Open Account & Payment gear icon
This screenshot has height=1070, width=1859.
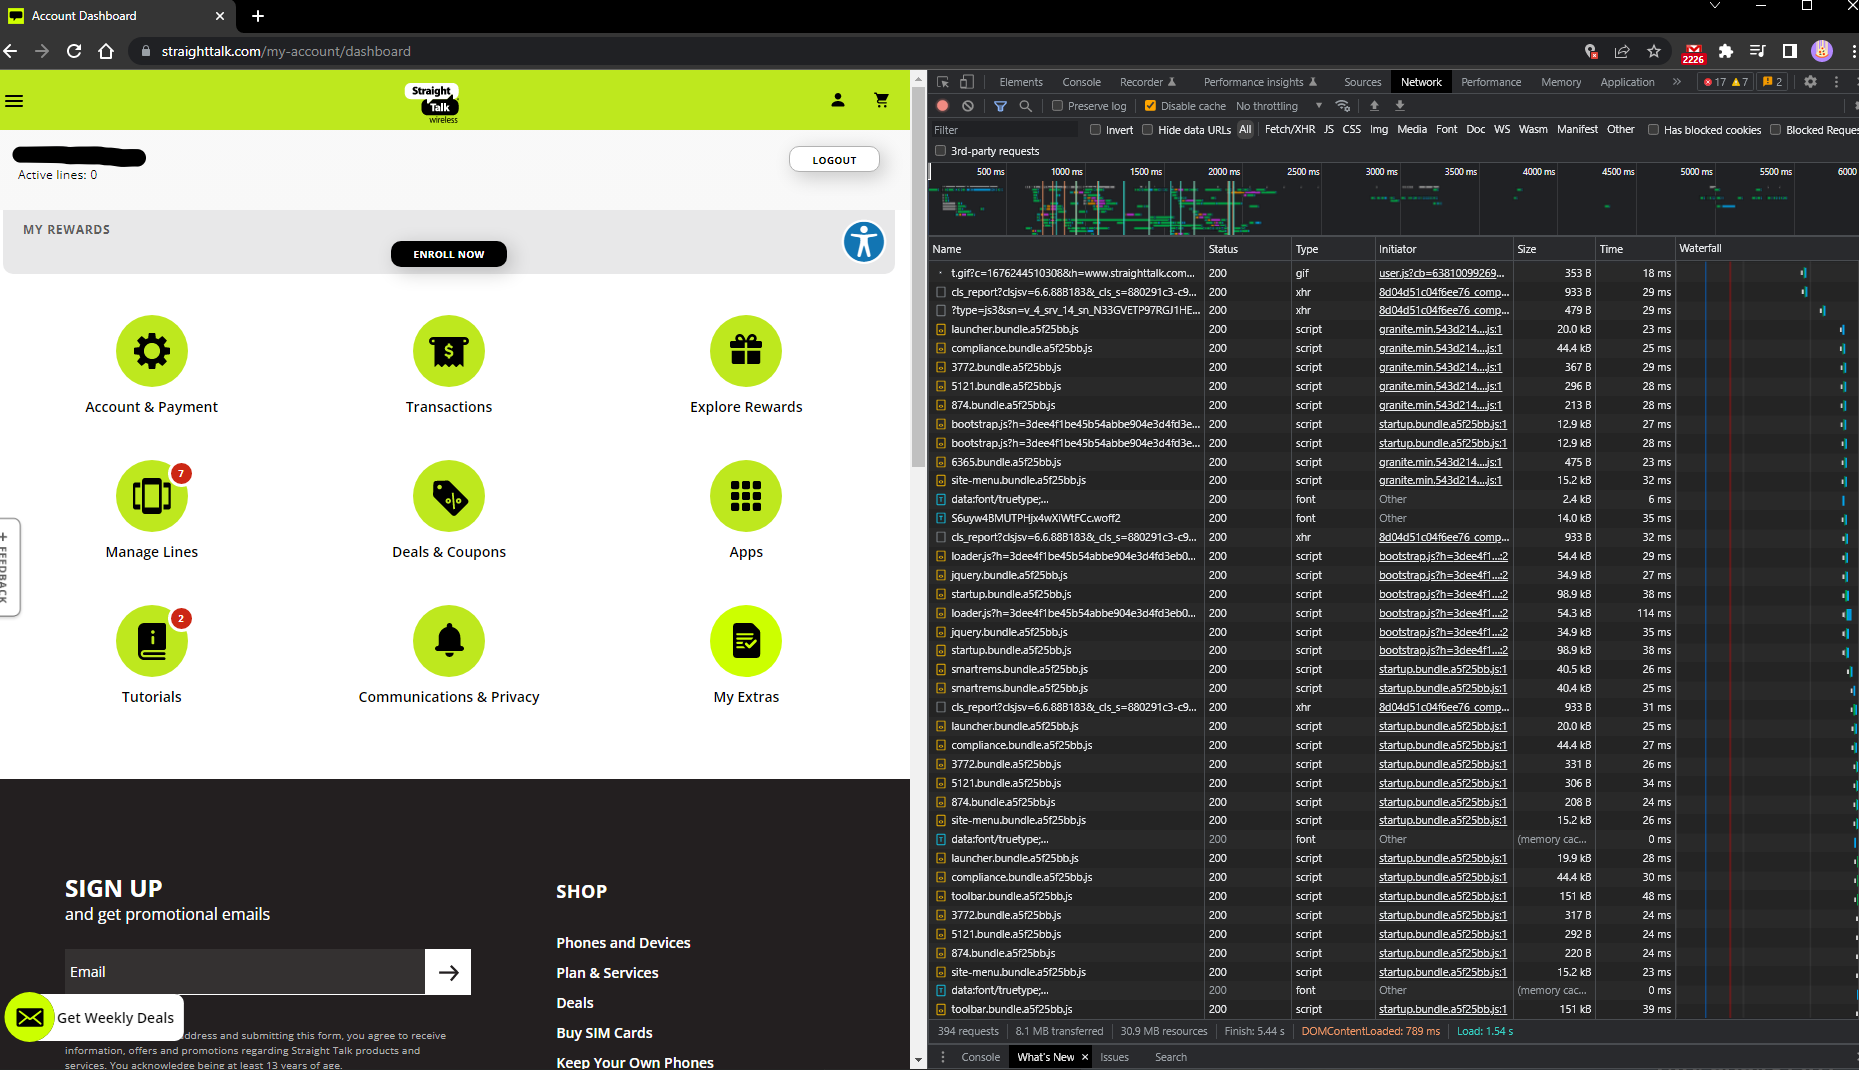pos(152,351)
